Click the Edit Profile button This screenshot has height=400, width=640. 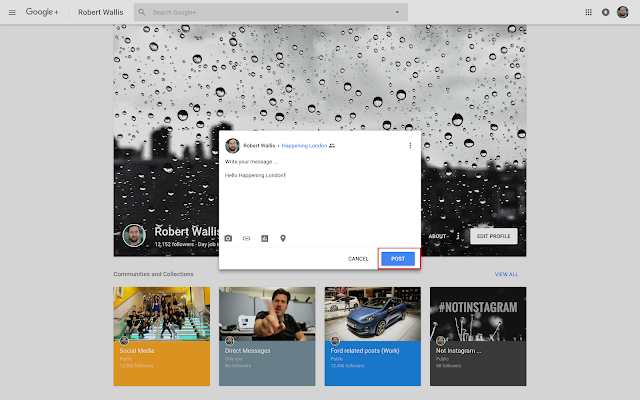tap(493, 236)
